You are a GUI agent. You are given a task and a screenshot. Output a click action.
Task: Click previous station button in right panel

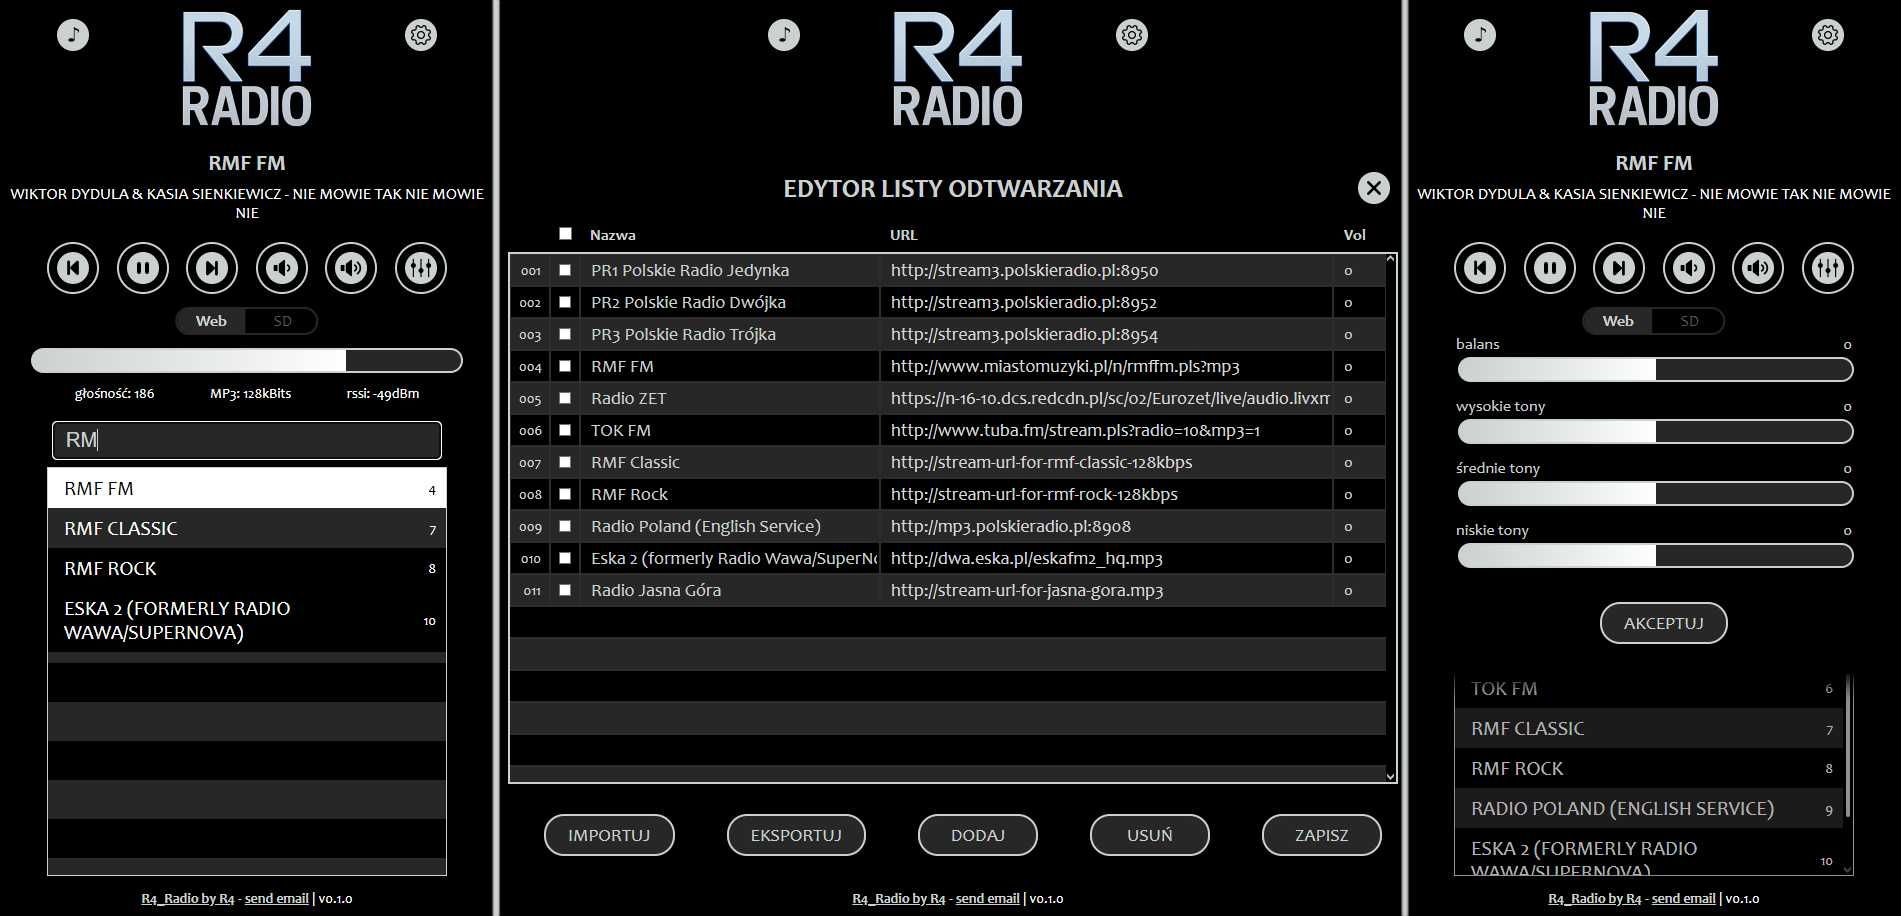(1480, 268)
